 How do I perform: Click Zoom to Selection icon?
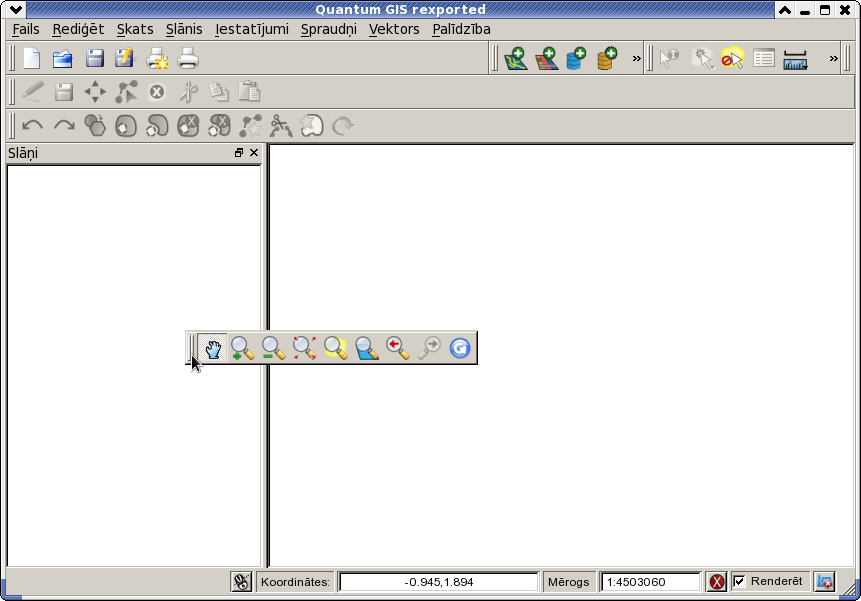[x=336, y=348]
